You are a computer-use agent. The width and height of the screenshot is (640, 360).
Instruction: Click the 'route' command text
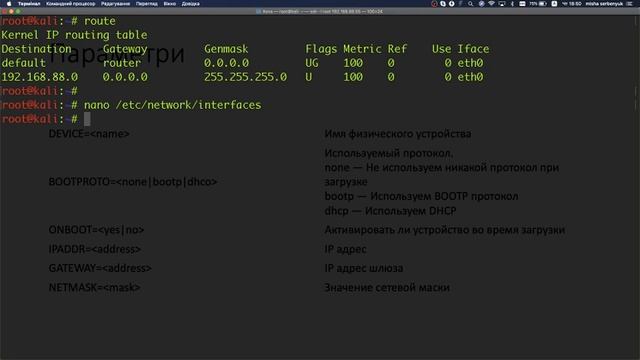click(100, 21)
